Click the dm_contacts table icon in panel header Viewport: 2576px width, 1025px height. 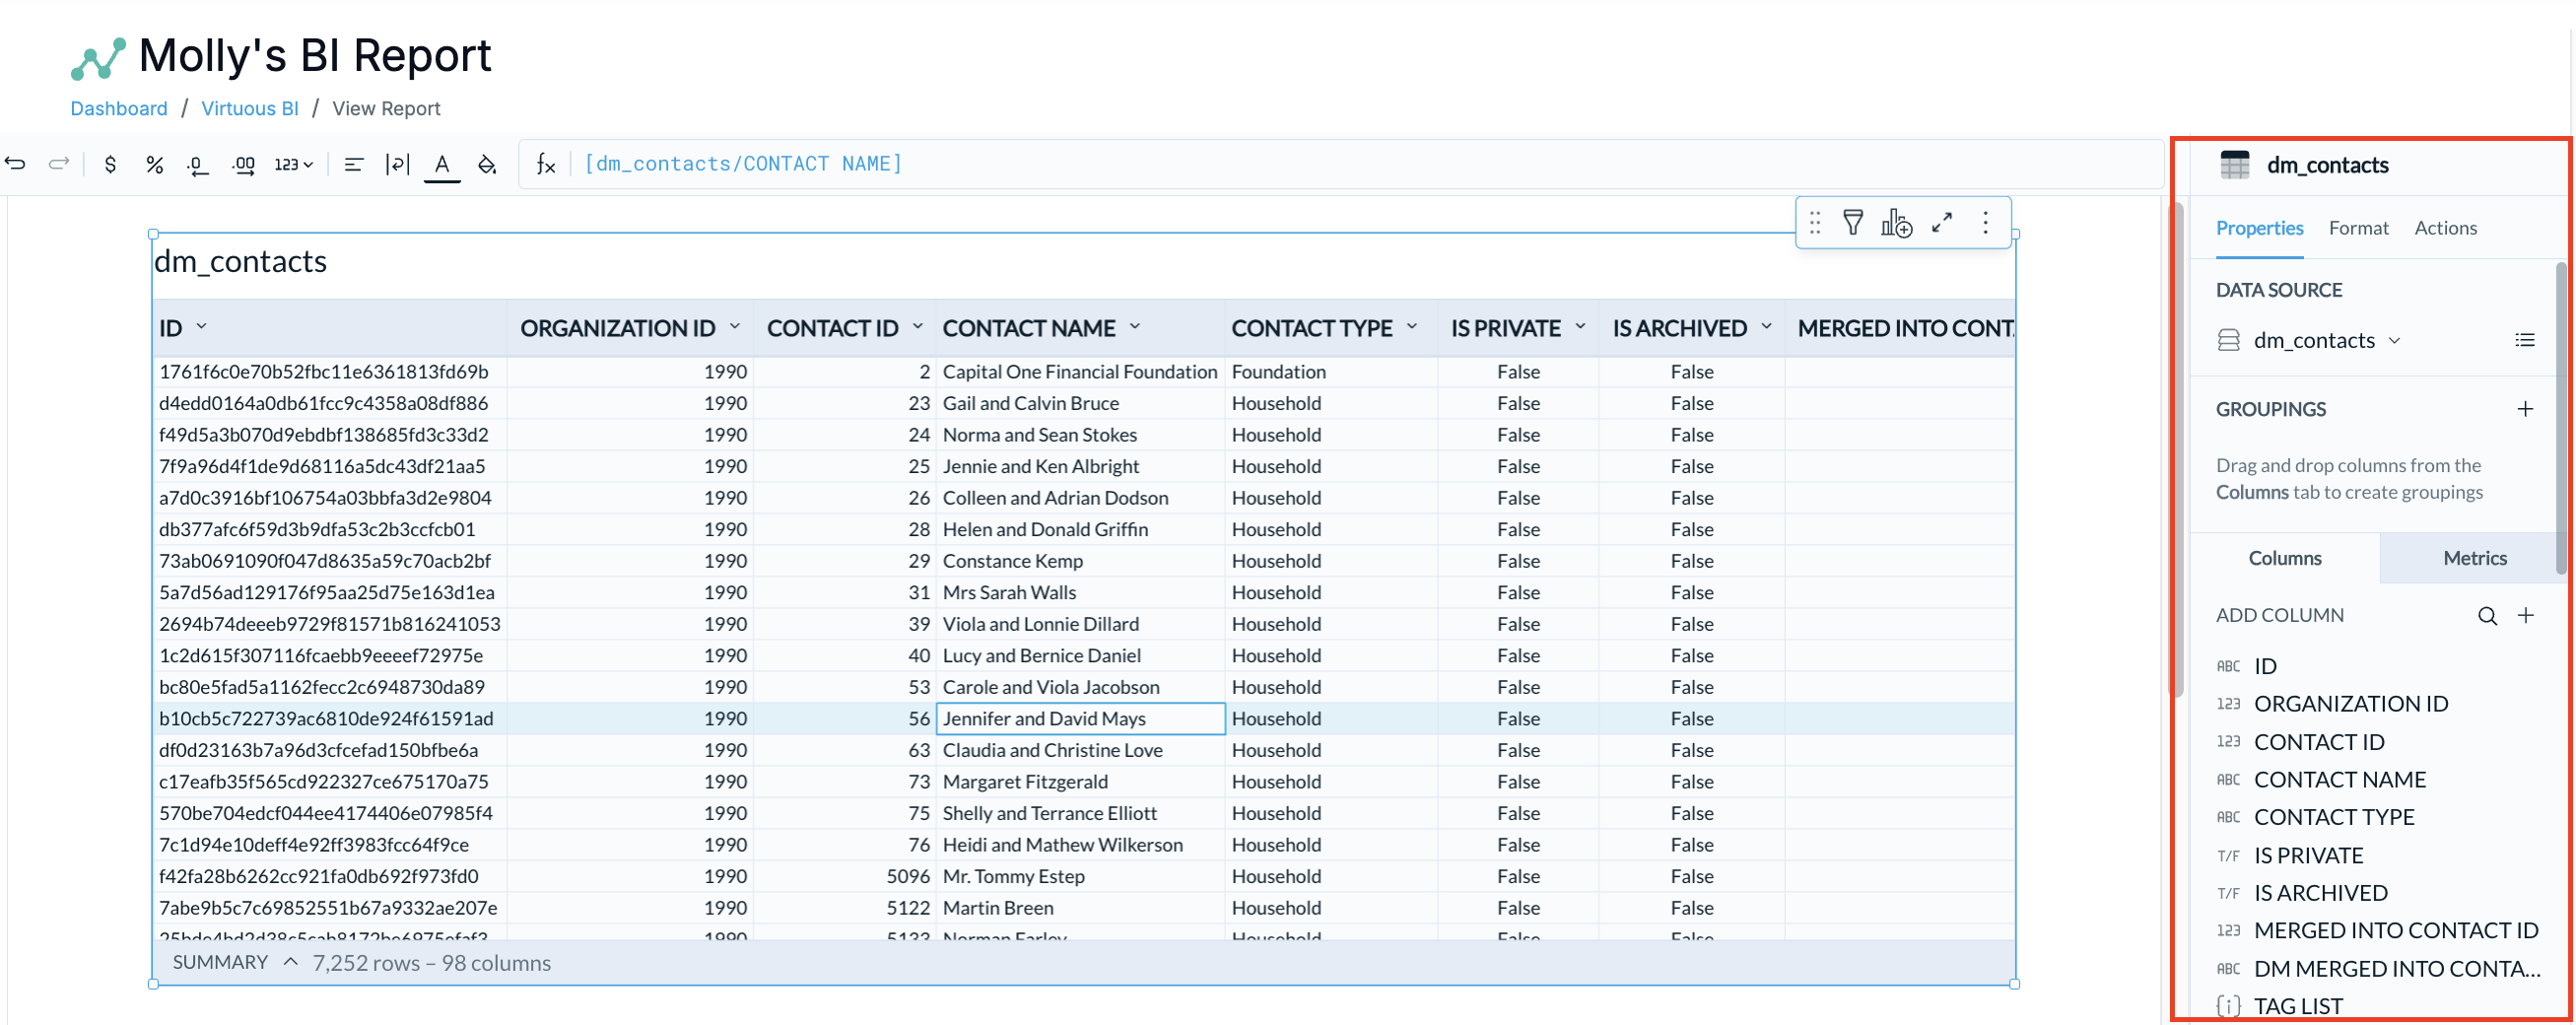coord(2235,165)
